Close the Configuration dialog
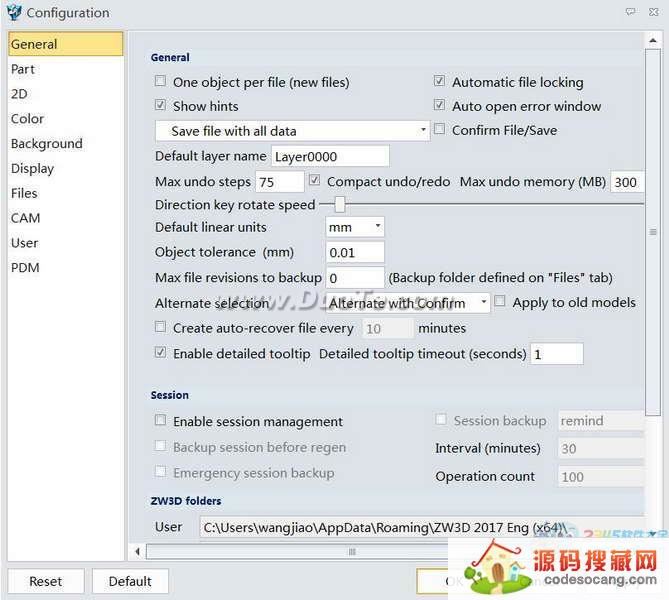 coord(654,13)
